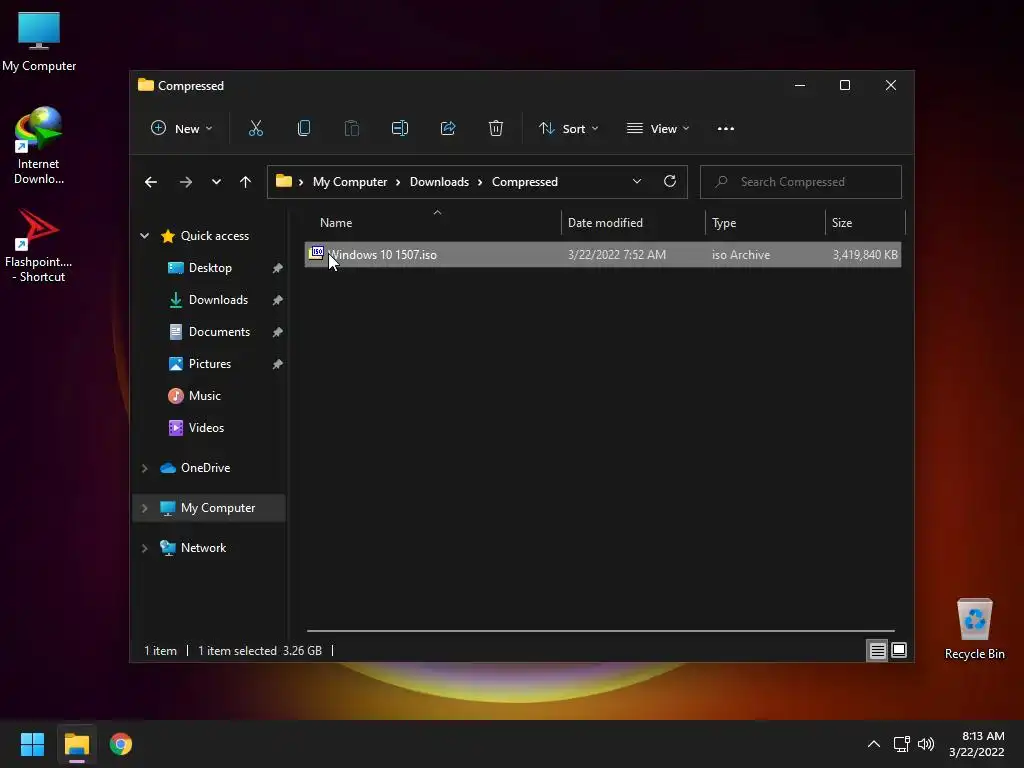1024x768 pixels.
Task: Open OneDrive in navigation pane
Action: point(205,468)
